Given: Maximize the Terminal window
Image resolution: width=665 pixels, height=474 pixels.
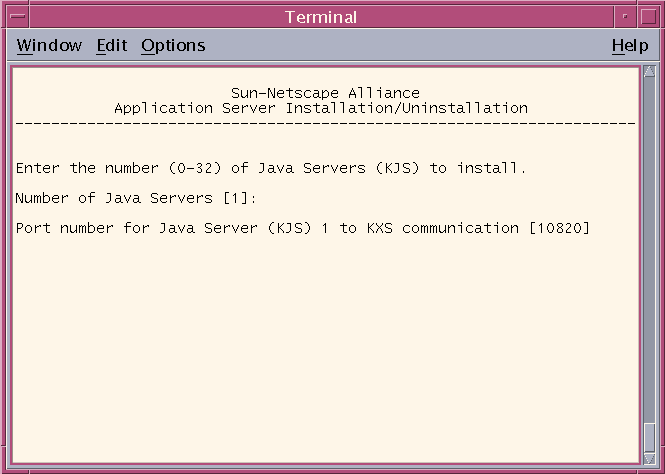Looking at the screenshot, I should click(648, 17).
